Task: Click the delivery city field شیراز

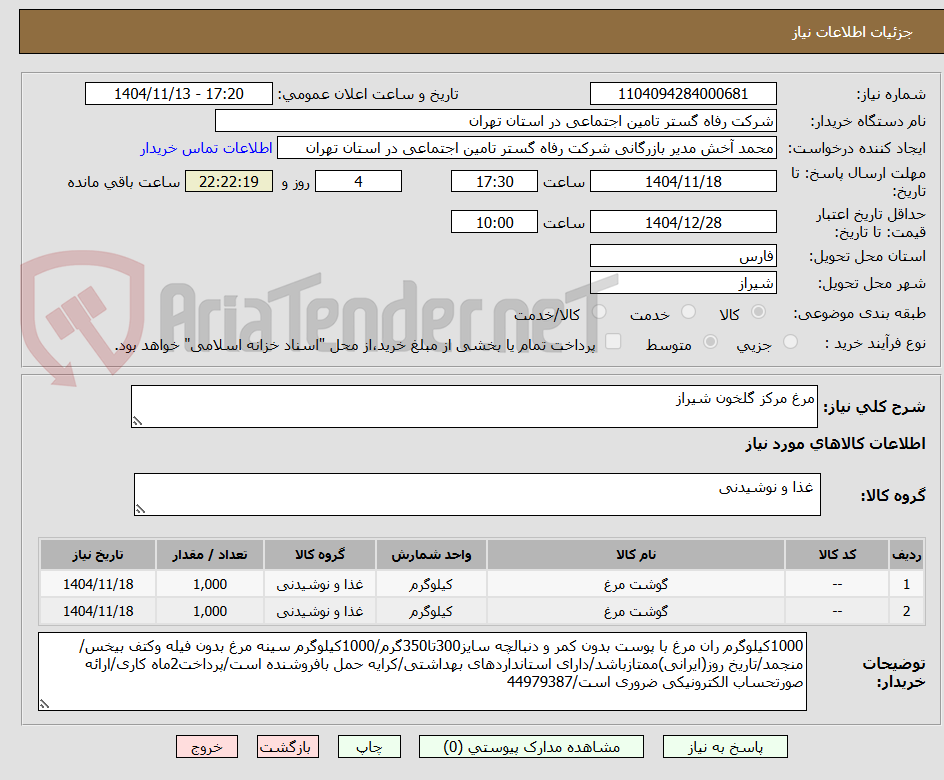Action: coord(683,283)
